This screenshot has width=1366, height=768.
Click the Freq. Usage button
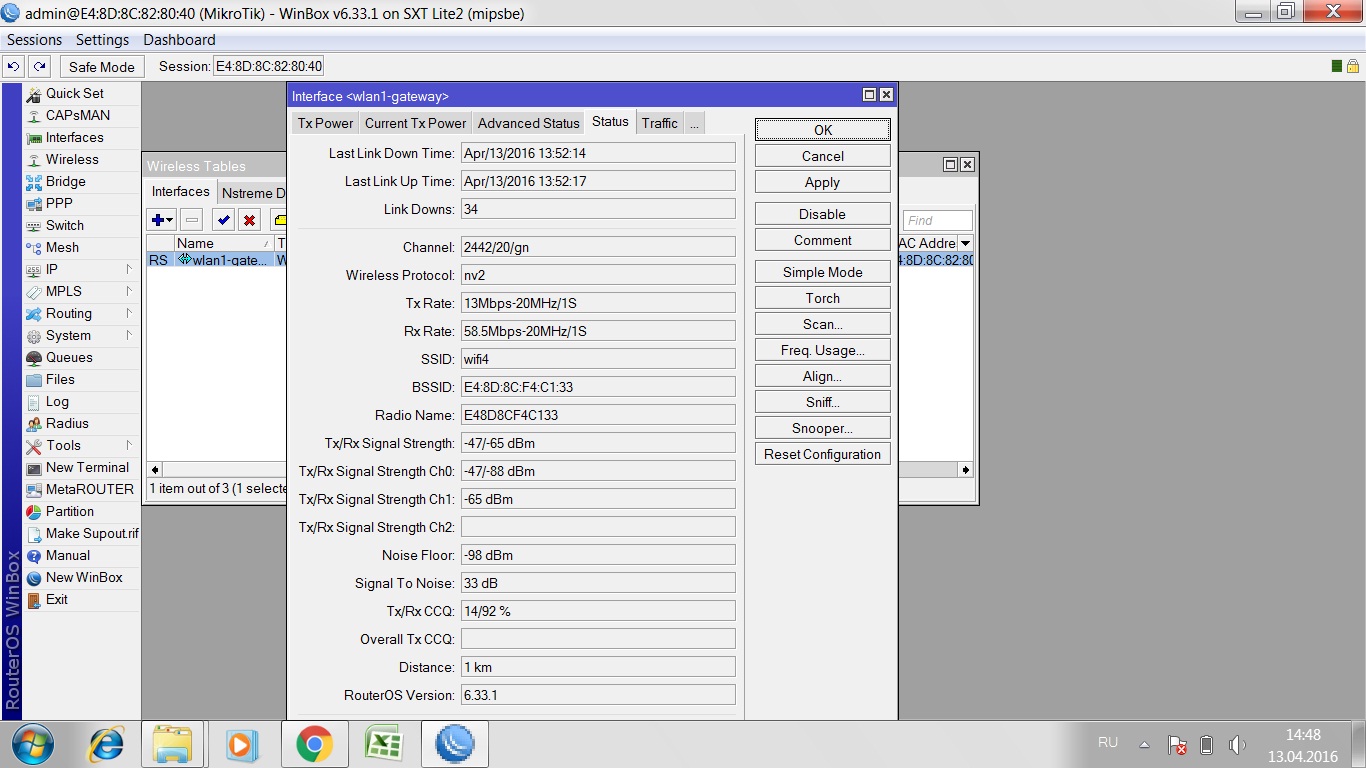tap(822, 350)
